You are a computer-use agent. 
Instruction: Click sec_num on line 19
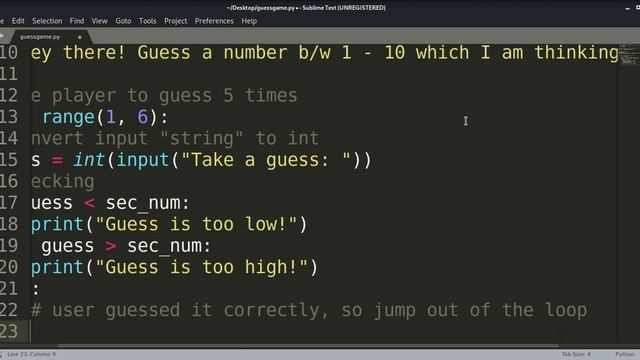point(164,246)
